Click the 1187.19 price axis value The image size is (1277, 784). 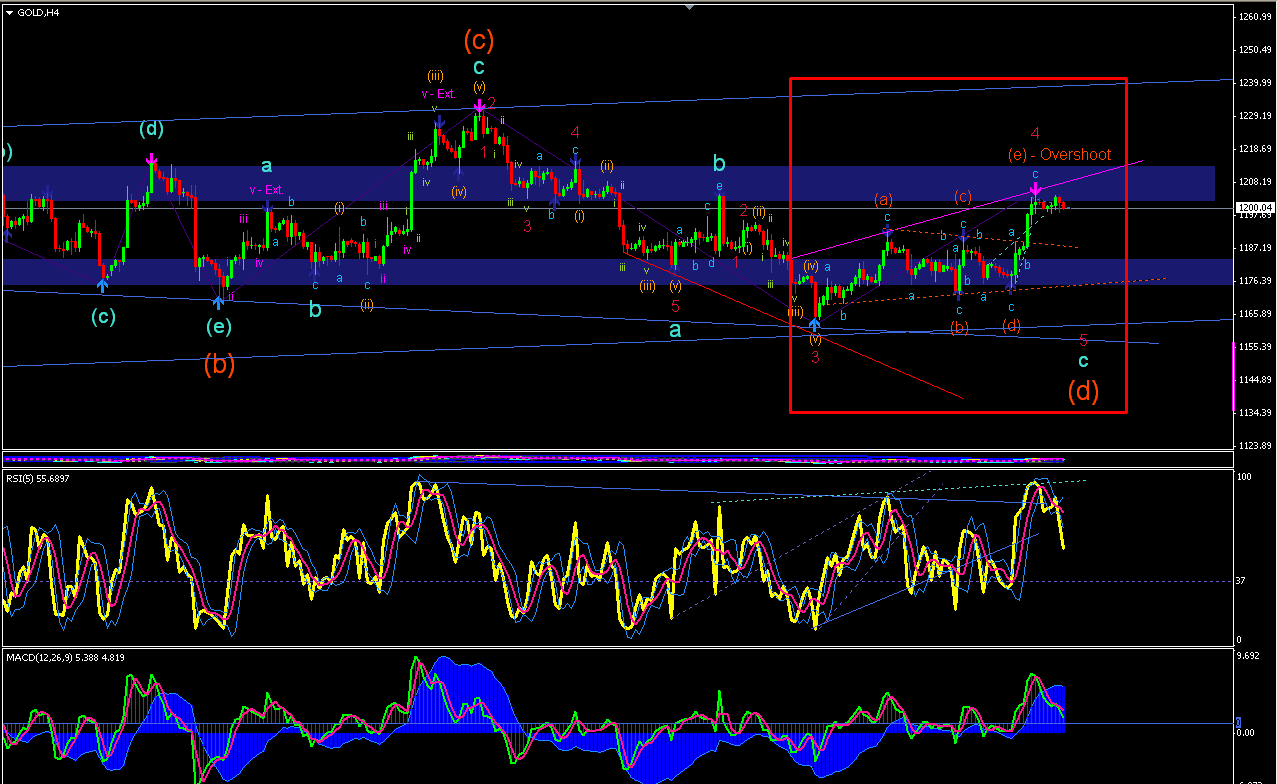(1257, 248)
